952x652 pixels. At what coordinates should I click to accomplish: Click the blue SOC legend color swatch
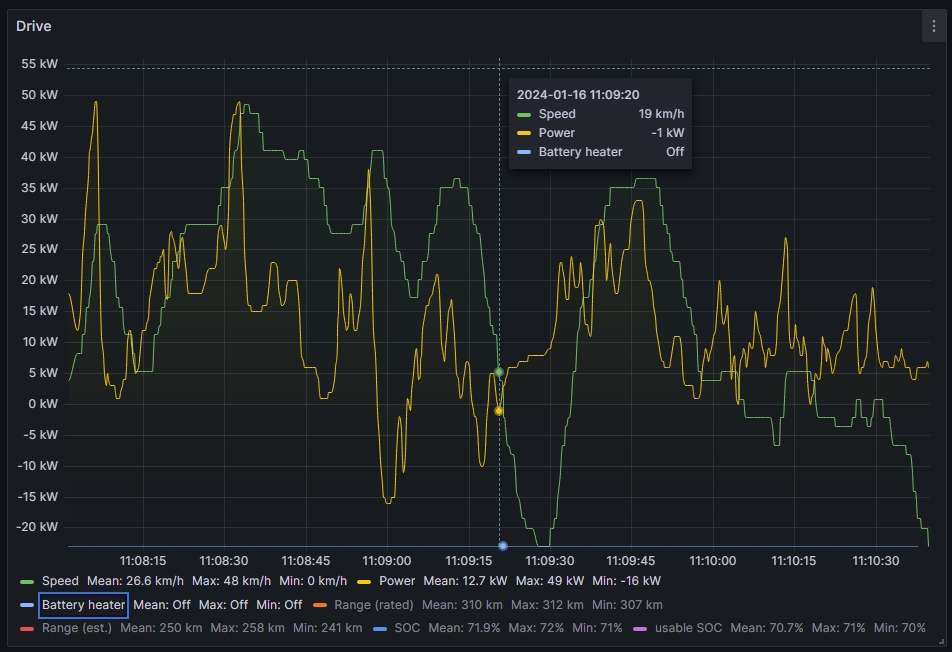pos(380,628)
